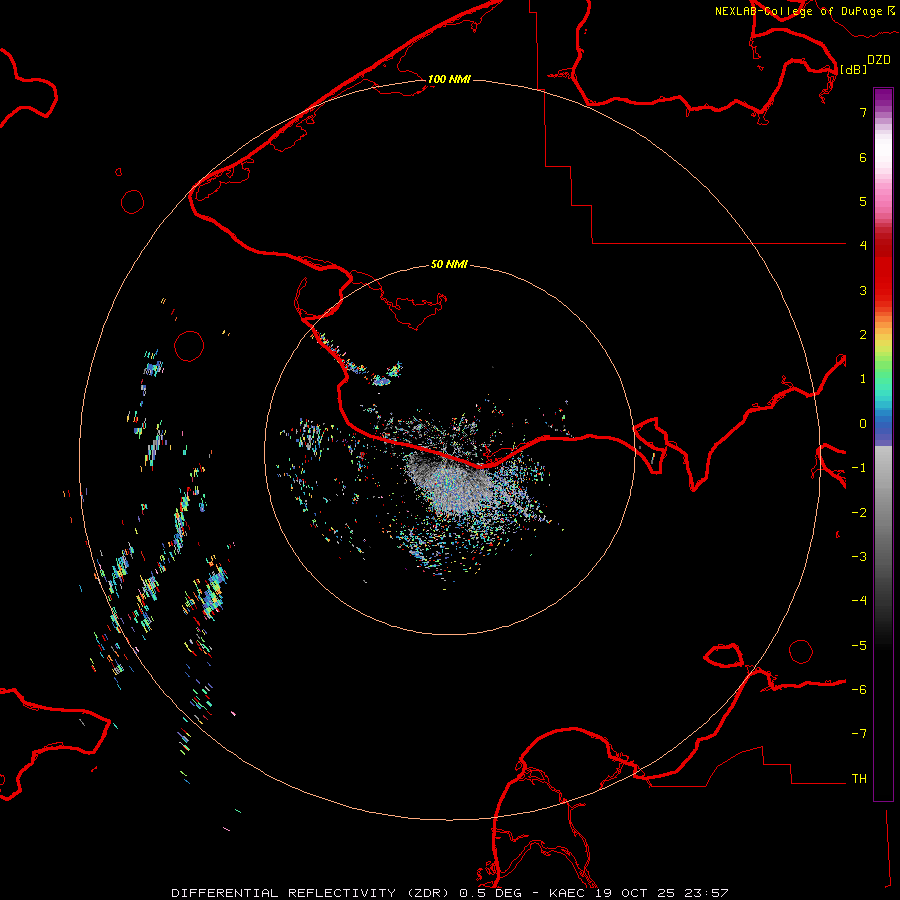Click the TH threshold label on color scale
Image resolution: width=900 pixels, height=900 pixels.
(859, 779)
